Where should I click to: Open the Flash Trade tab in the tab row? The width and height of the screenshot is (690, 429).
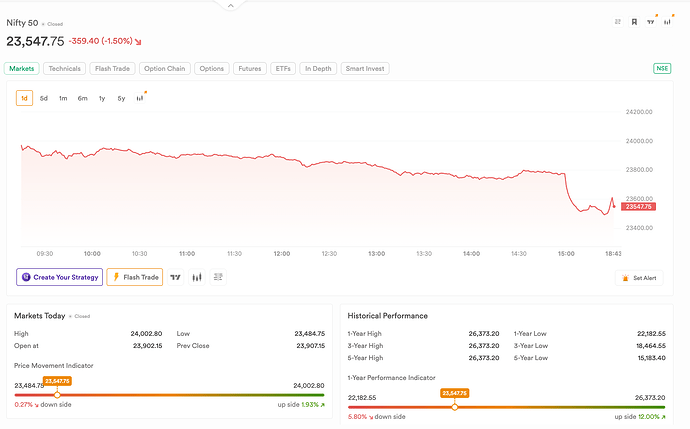point(112,69)
